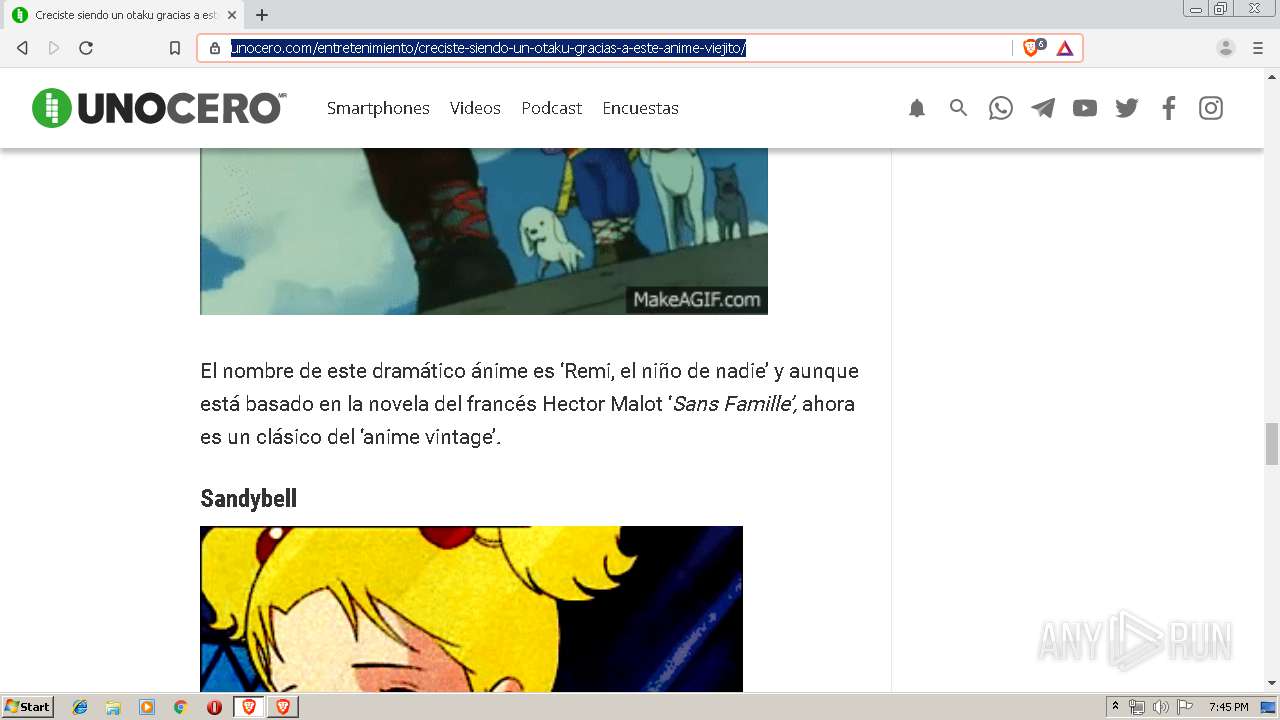The height and width of the screenshot is (720, 1280).
Task: Click the Remi anime GIF image
Action: point(484,231)
